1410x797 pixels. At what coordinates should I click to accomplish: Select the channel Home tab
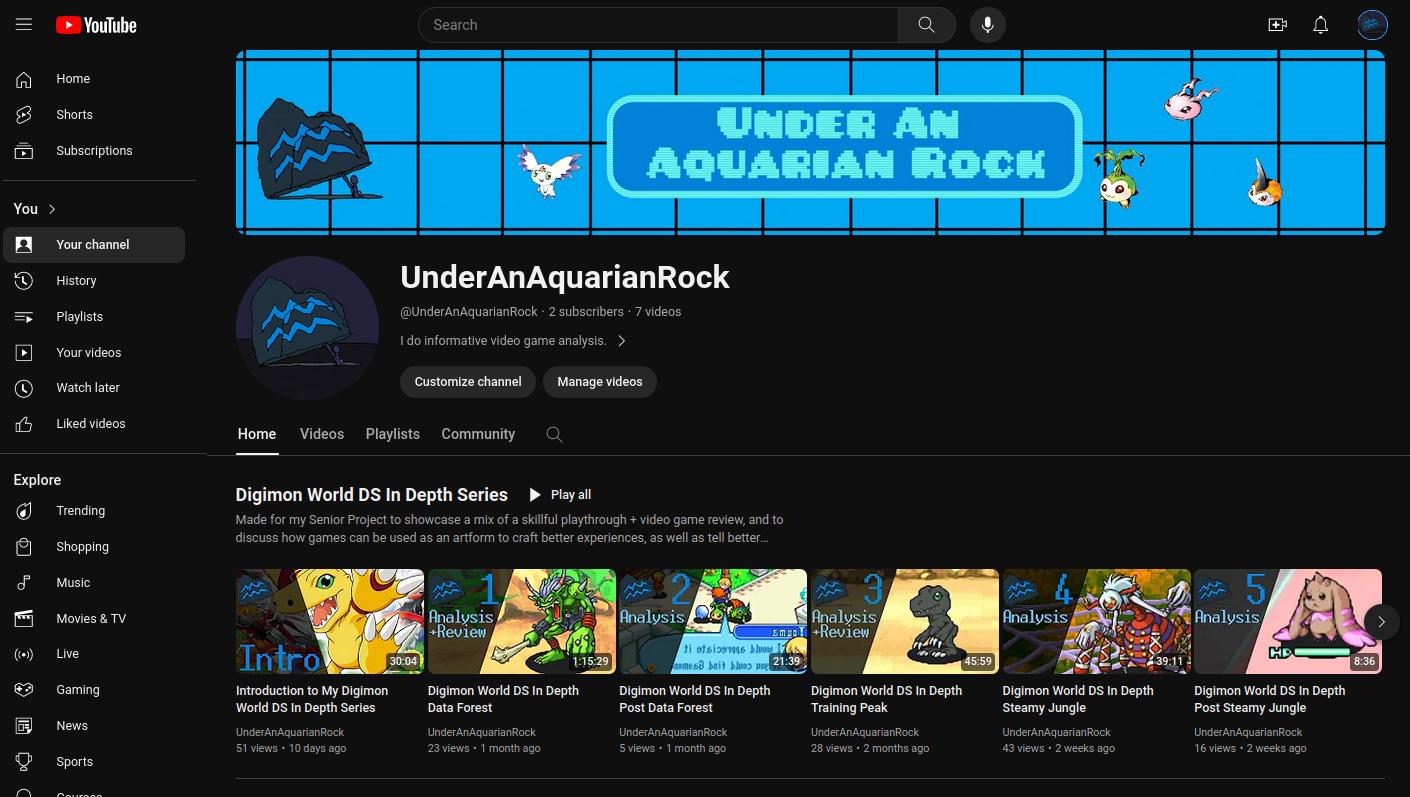257,434
